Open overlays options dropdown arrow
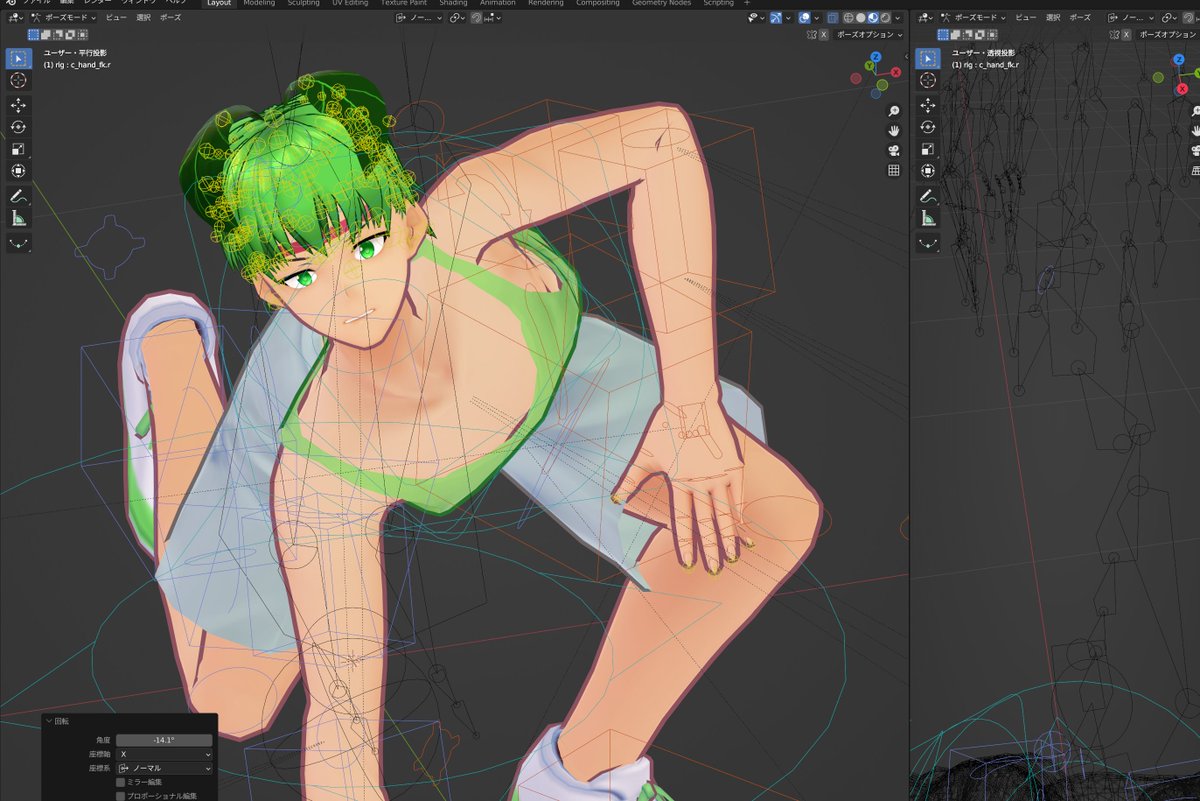The height and width of the screenshot is (801, 1200). [x=817, y=17]
